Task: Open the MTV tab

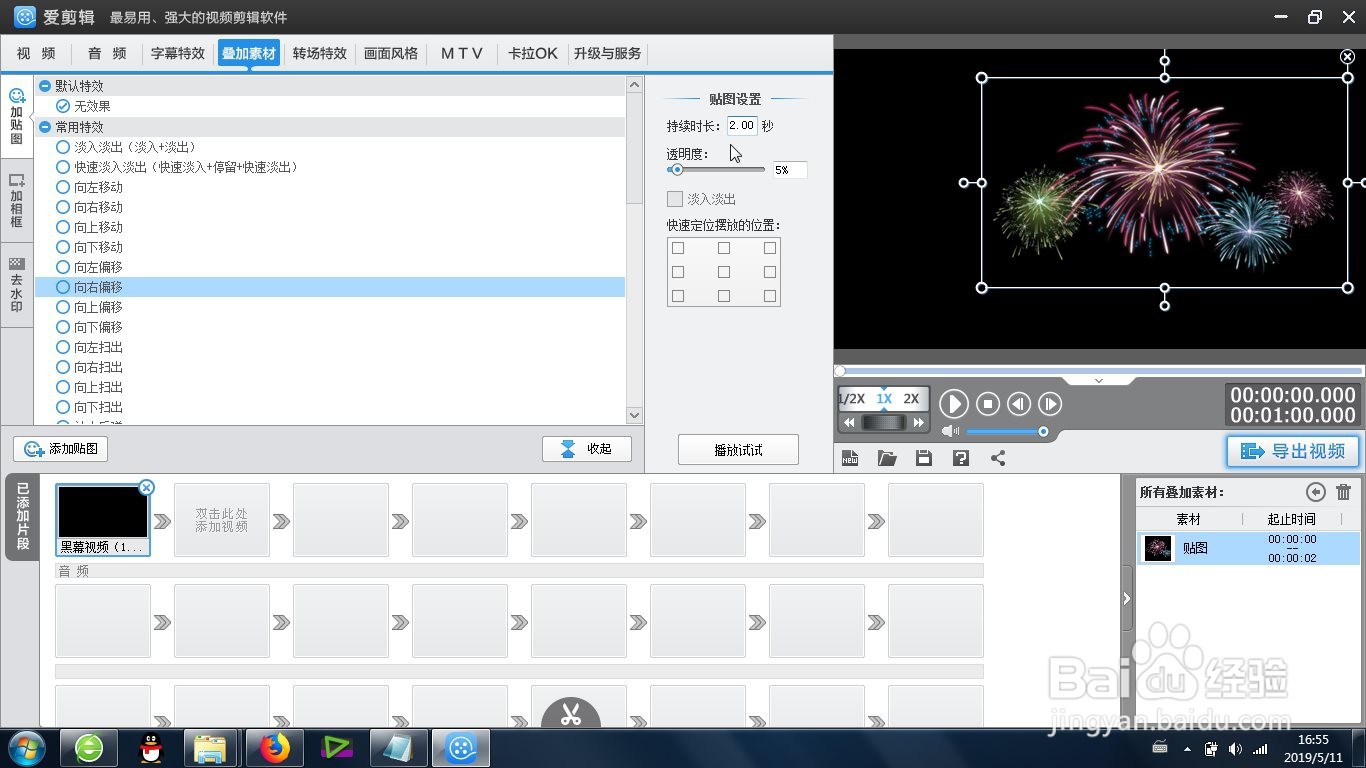Action: point(462,53)
